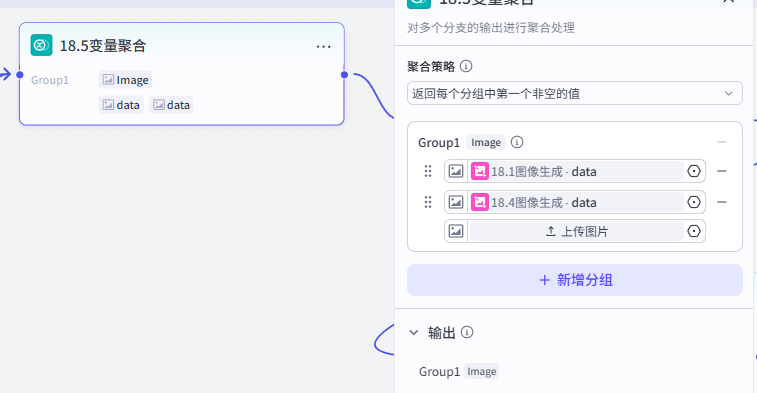The width and height of the screenshot is (757, 393).
Task: Click the 新增分组 add group button
Action: tap(575, 280)
